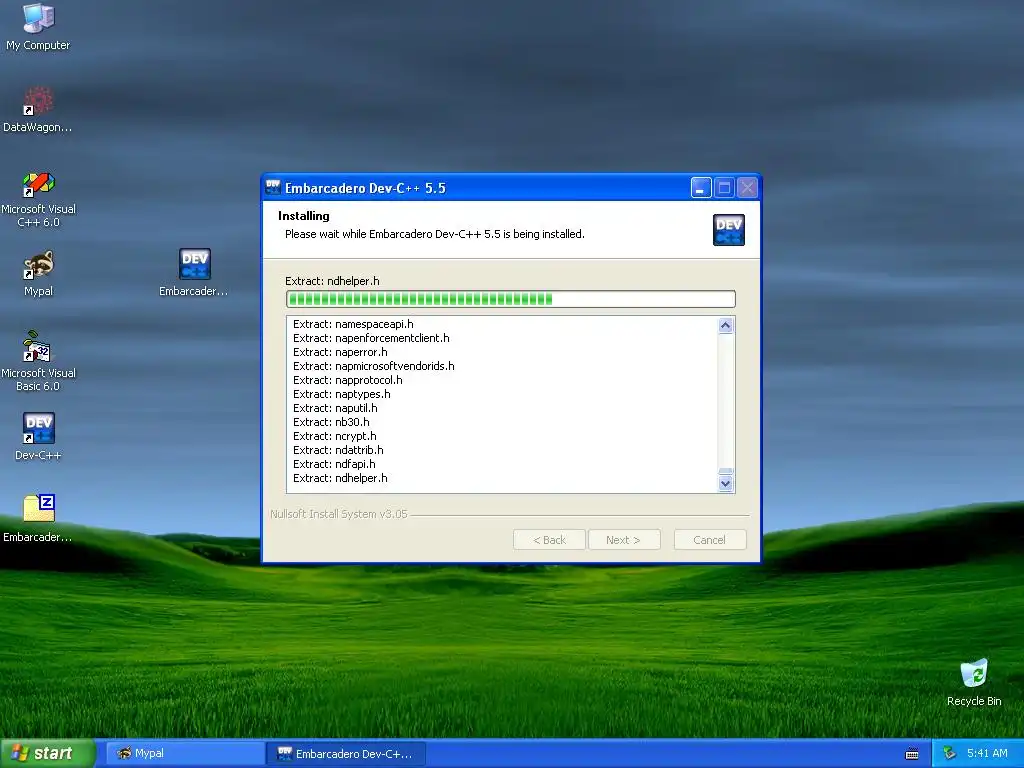Select log line 'Extract: naperror.h'

pos(340,352)
